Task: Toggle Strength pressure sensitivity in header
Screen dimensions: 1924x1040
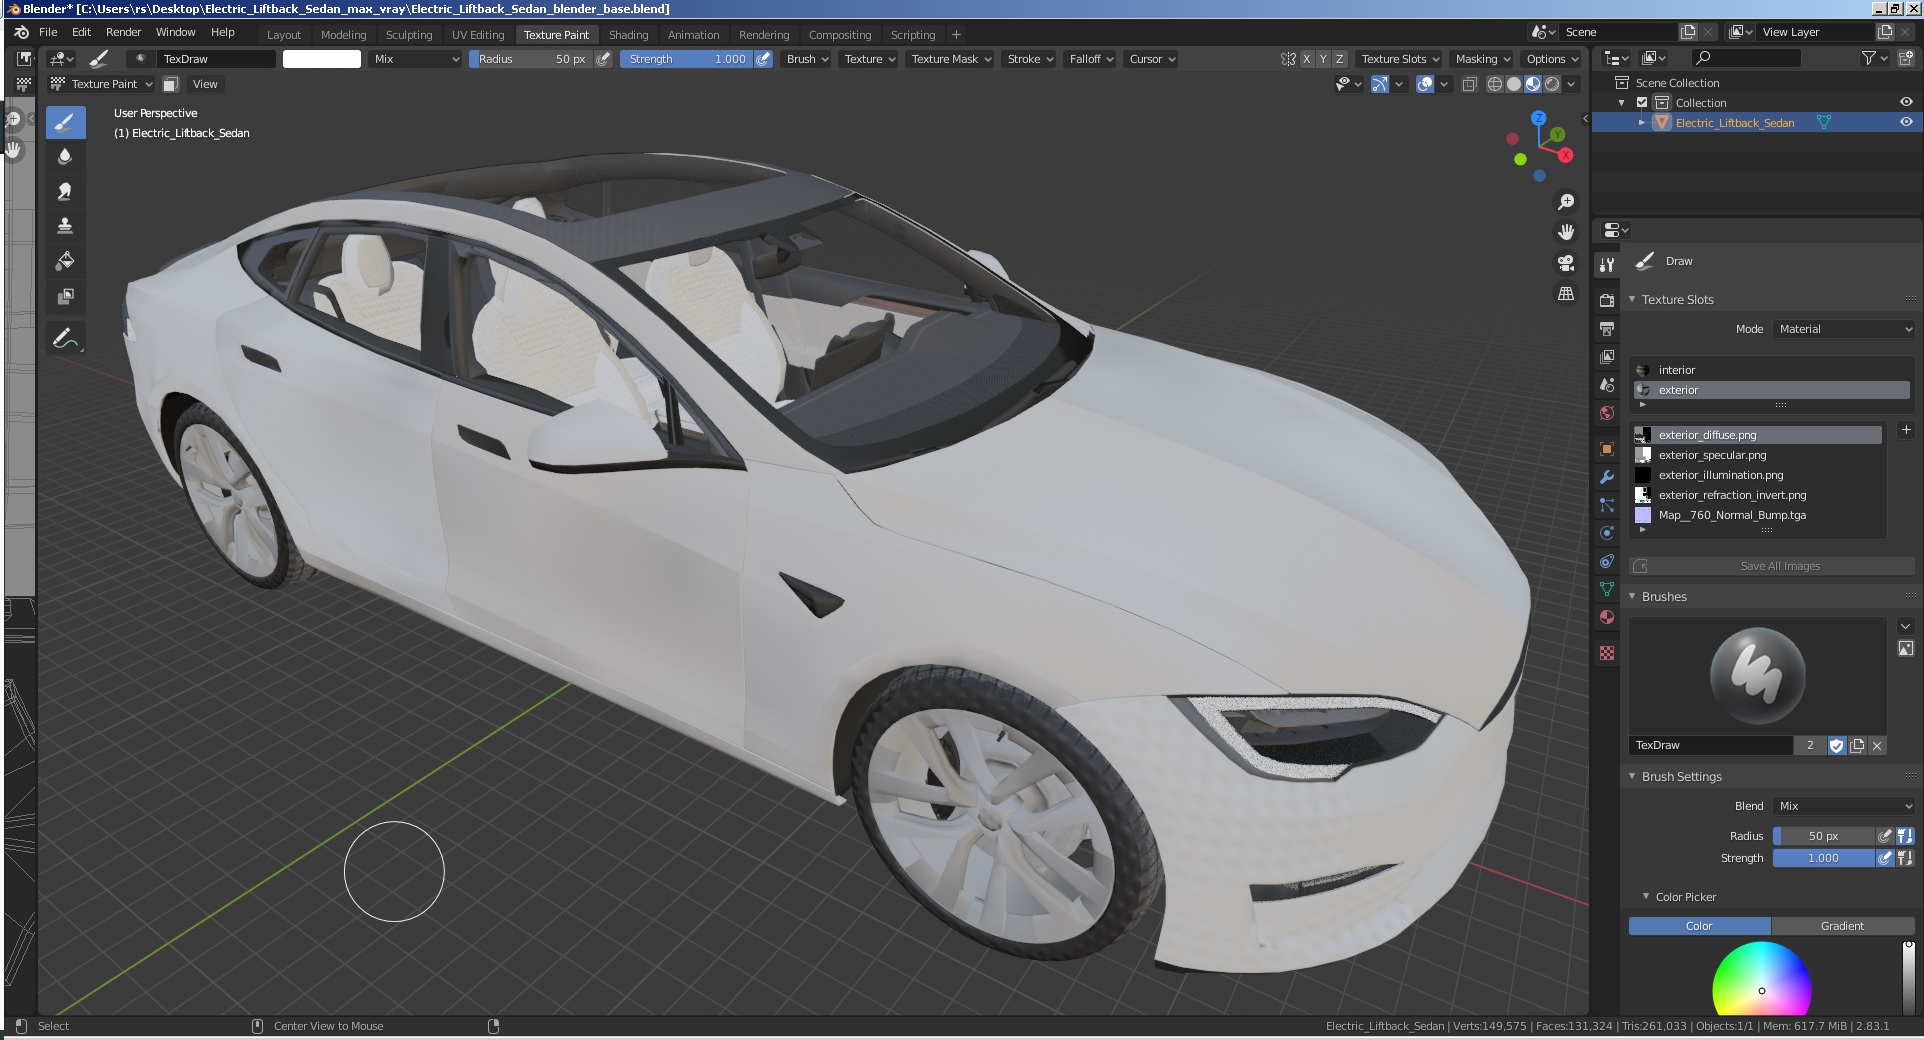Action: pyautogui.click(x=763, y=59)
